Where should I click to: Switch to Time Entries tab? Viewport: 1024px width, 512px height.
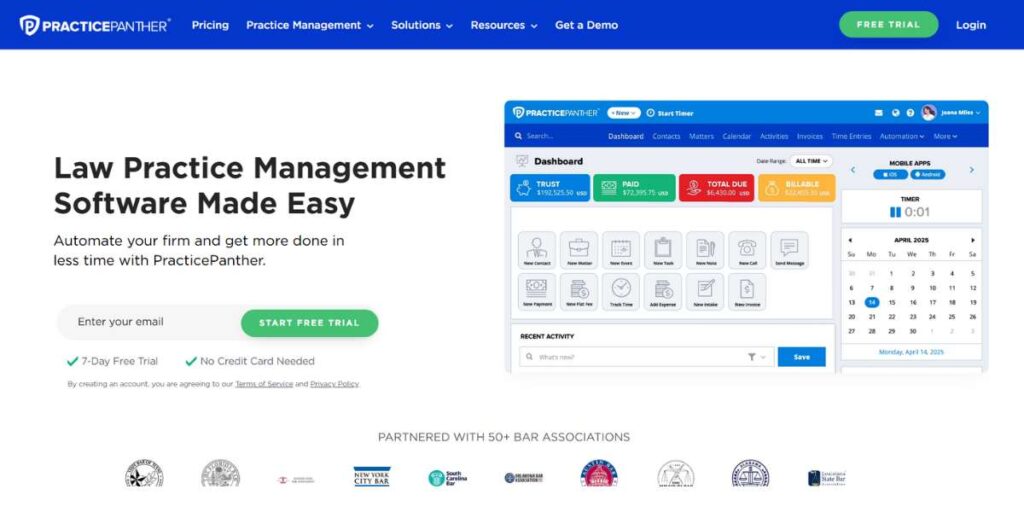[x=851, y=136]
